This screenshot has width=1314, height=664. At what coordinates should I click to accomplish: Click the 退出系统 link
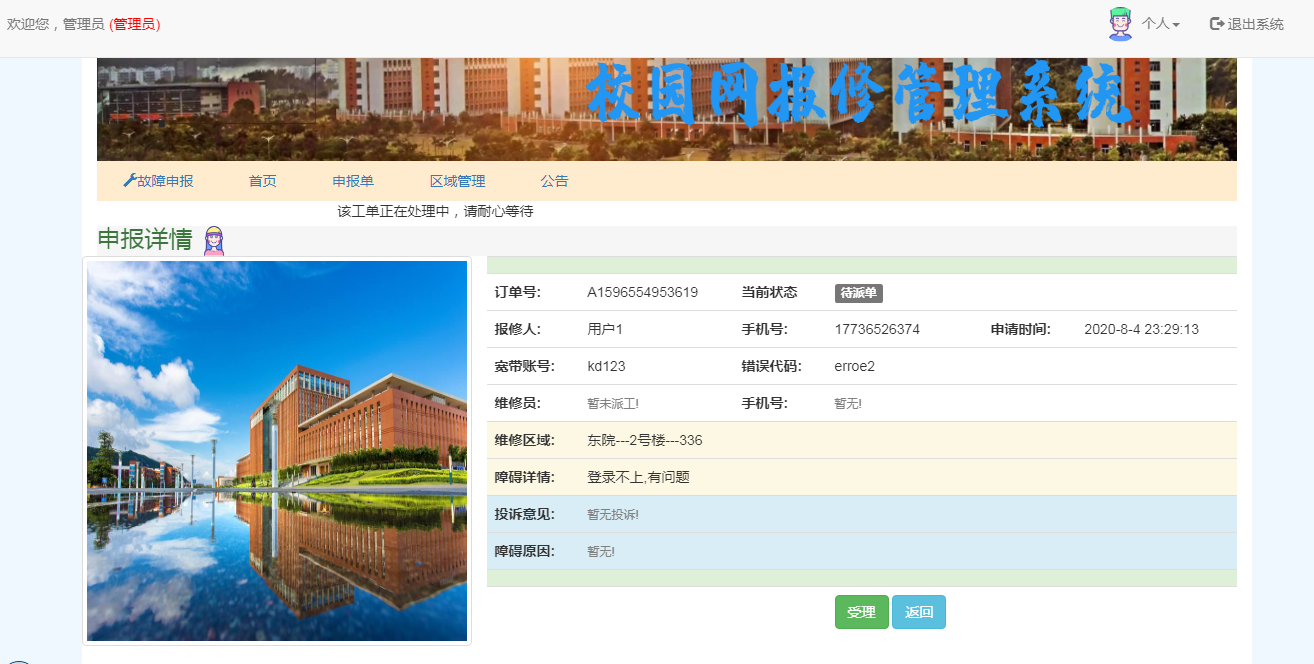point(1255,24)
